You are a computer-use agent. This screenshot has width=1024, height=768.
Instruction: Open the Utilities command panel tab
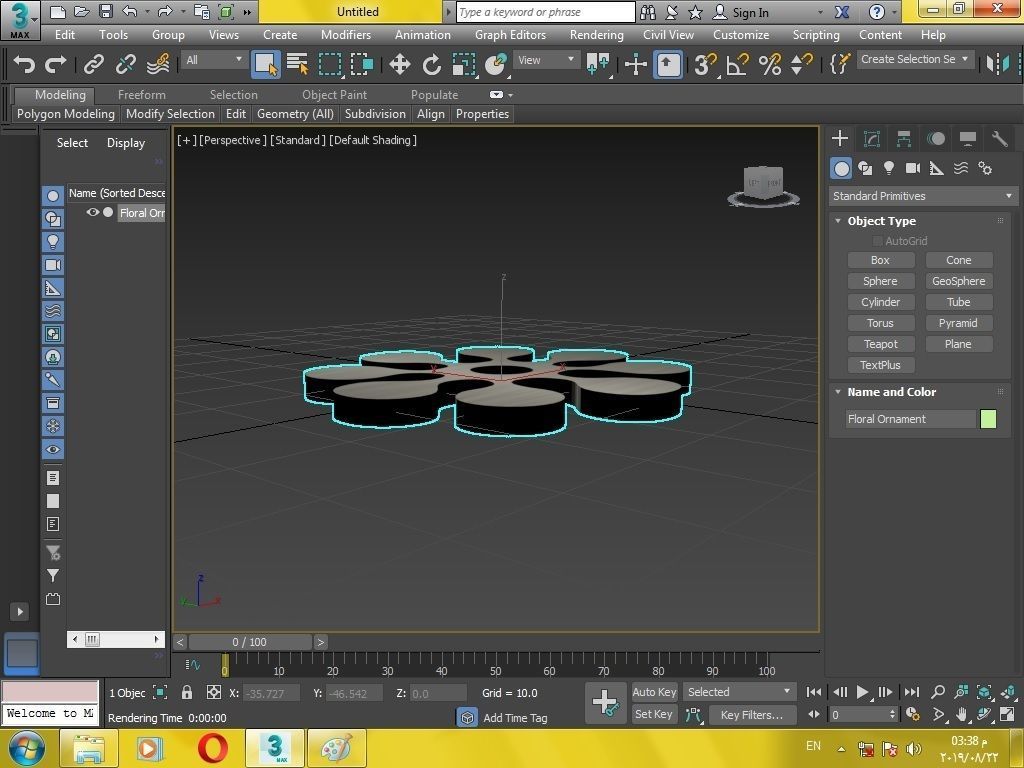pyautogui.click(x=1000, y=138)
